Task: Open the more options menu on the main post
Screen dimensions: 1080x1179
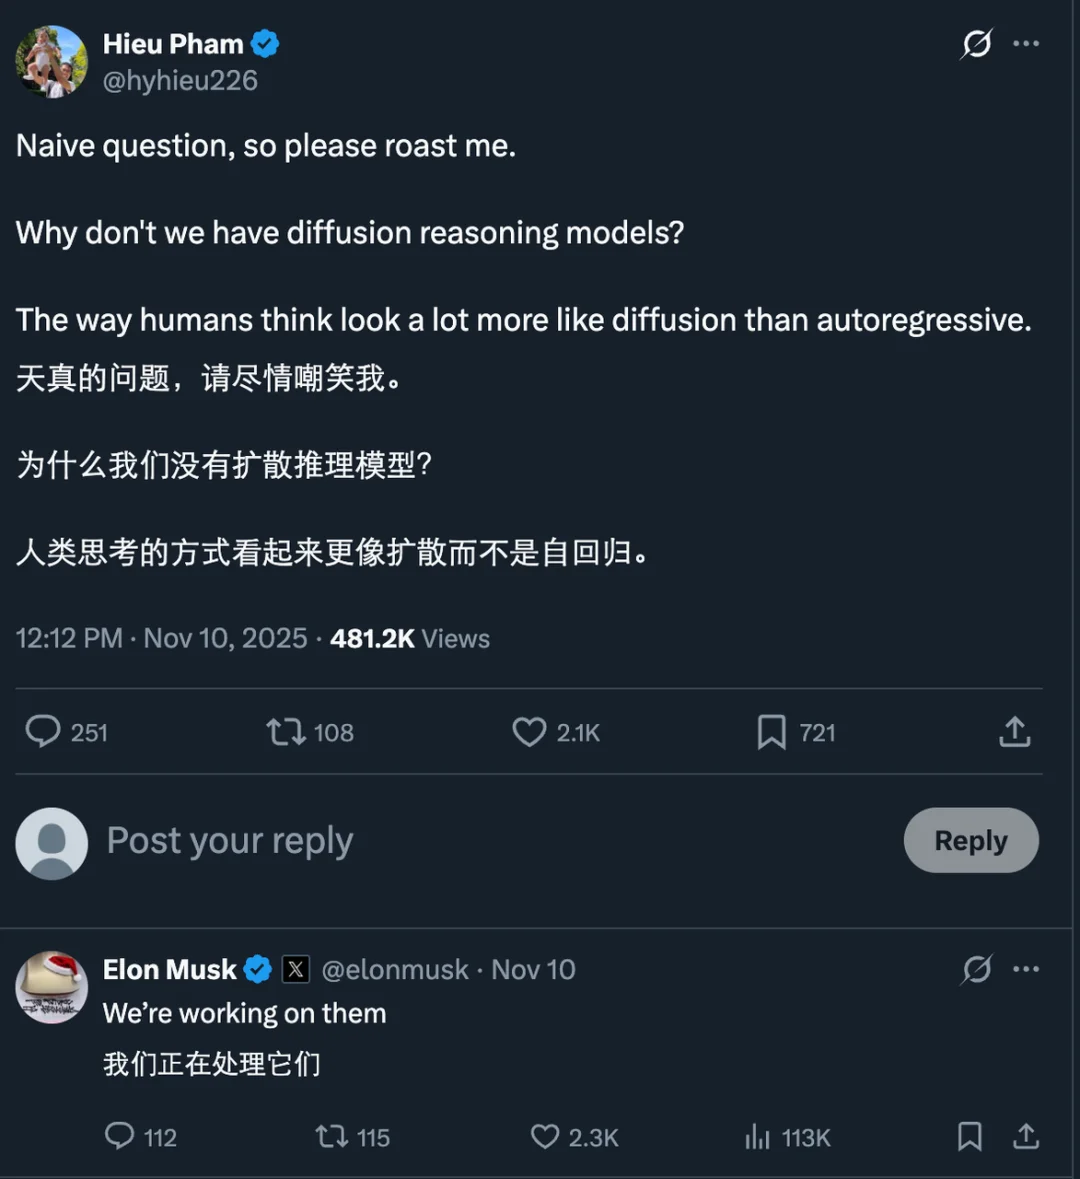Action: point(1026,44)
